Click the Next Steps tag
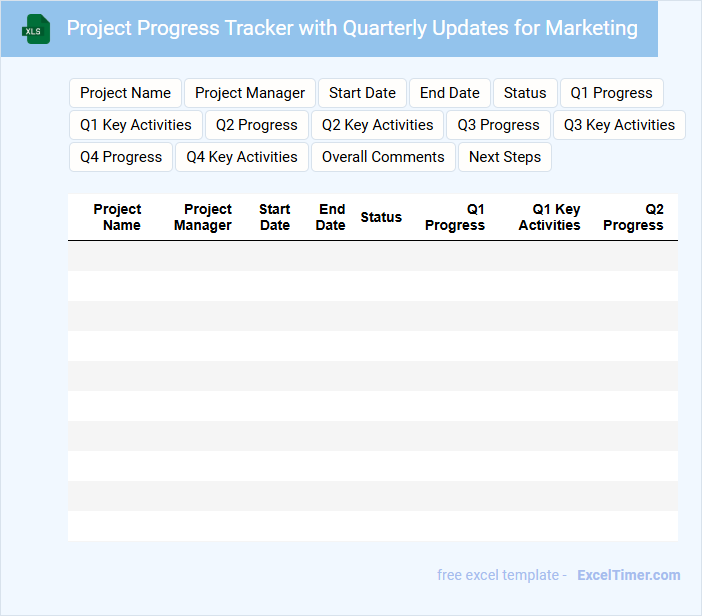The image size is (702, 616). pyautogui.click(x=504, y=157)
